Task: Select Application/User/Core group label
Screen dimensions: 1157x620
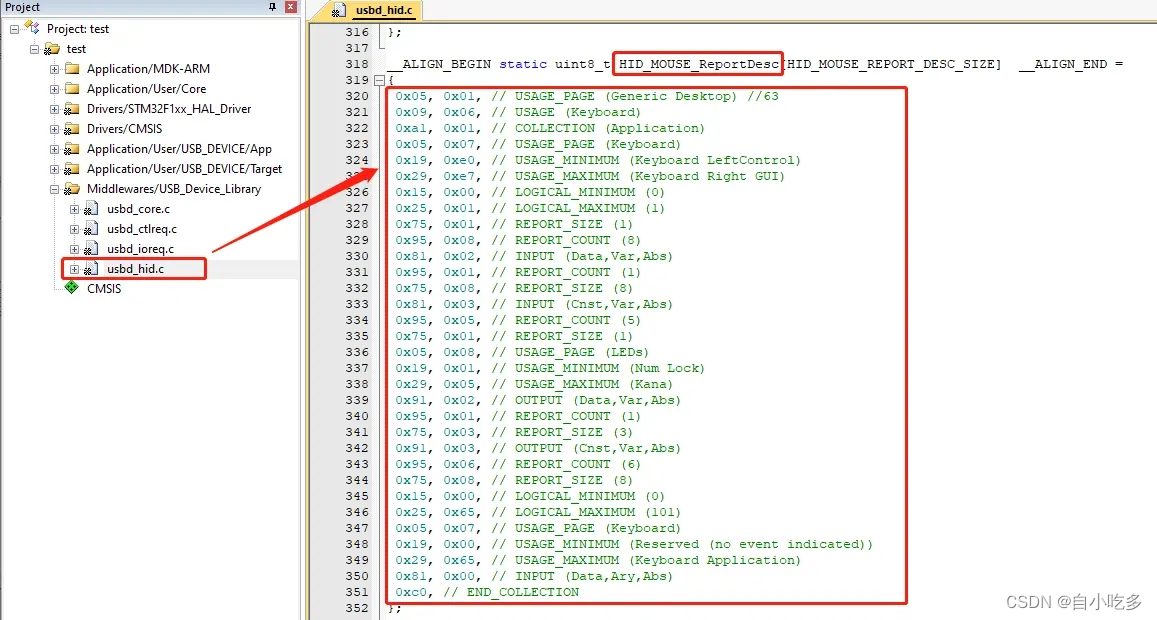Action: click(146, 89)
